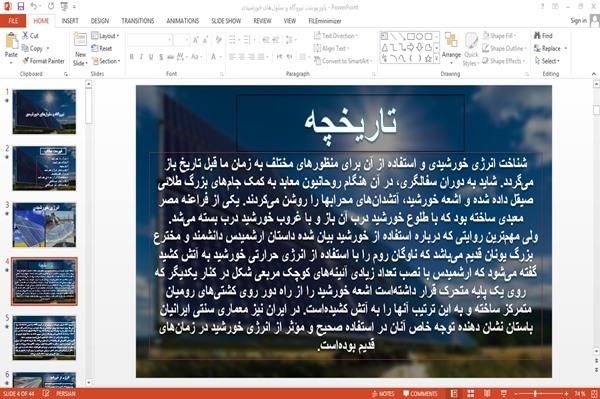600x399 pixels.
Task: Open Shape Outline dropdown
Action: tap(504, 48)
